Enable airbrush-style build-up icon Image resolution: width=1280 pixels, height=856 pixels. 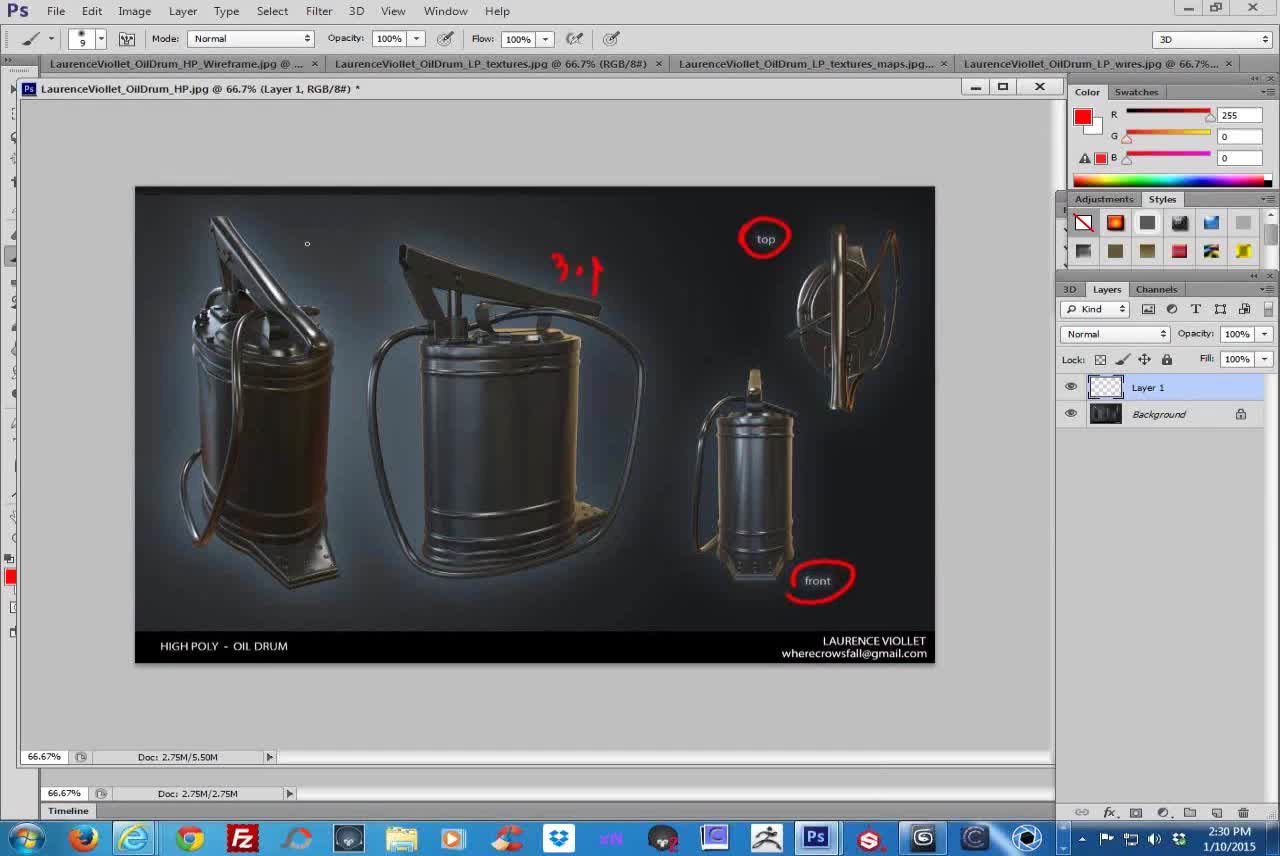[575, 39]
